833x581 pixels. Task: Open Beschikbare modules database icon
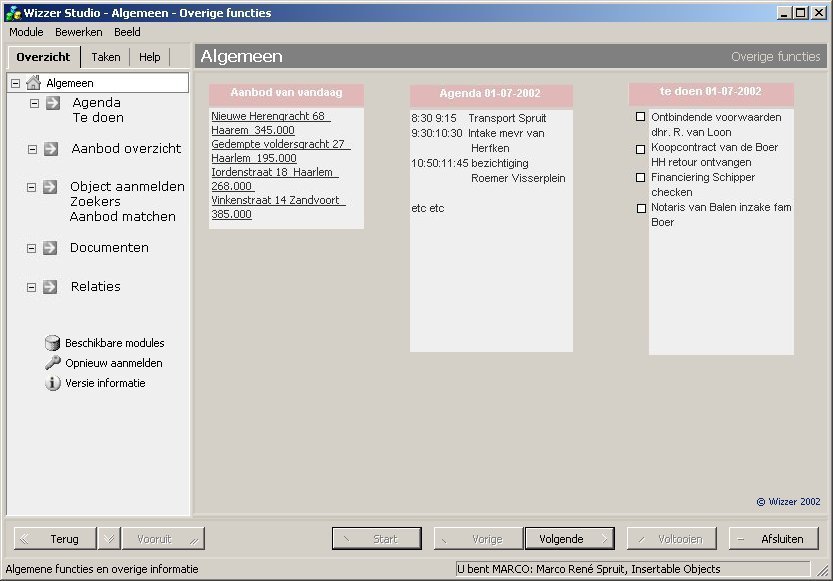click(53, 343)
